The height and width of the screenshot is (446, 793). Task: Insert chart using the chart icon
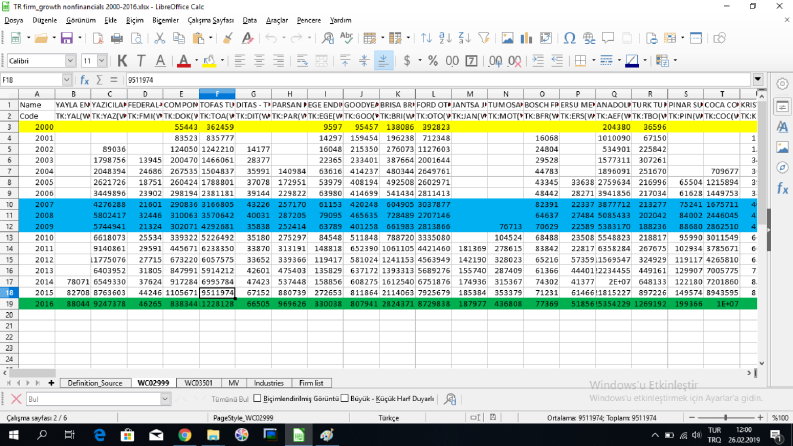tap(526, 38)
